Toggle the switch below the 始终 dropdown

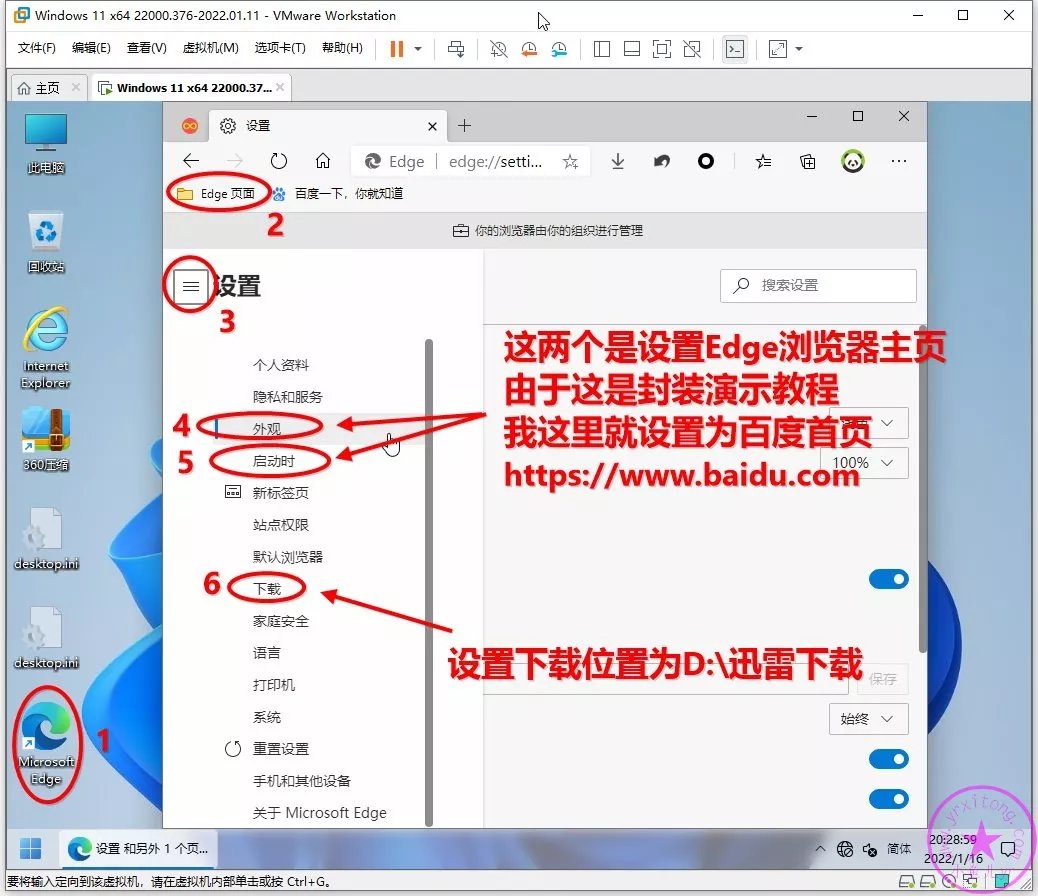[x=888, y=760]
